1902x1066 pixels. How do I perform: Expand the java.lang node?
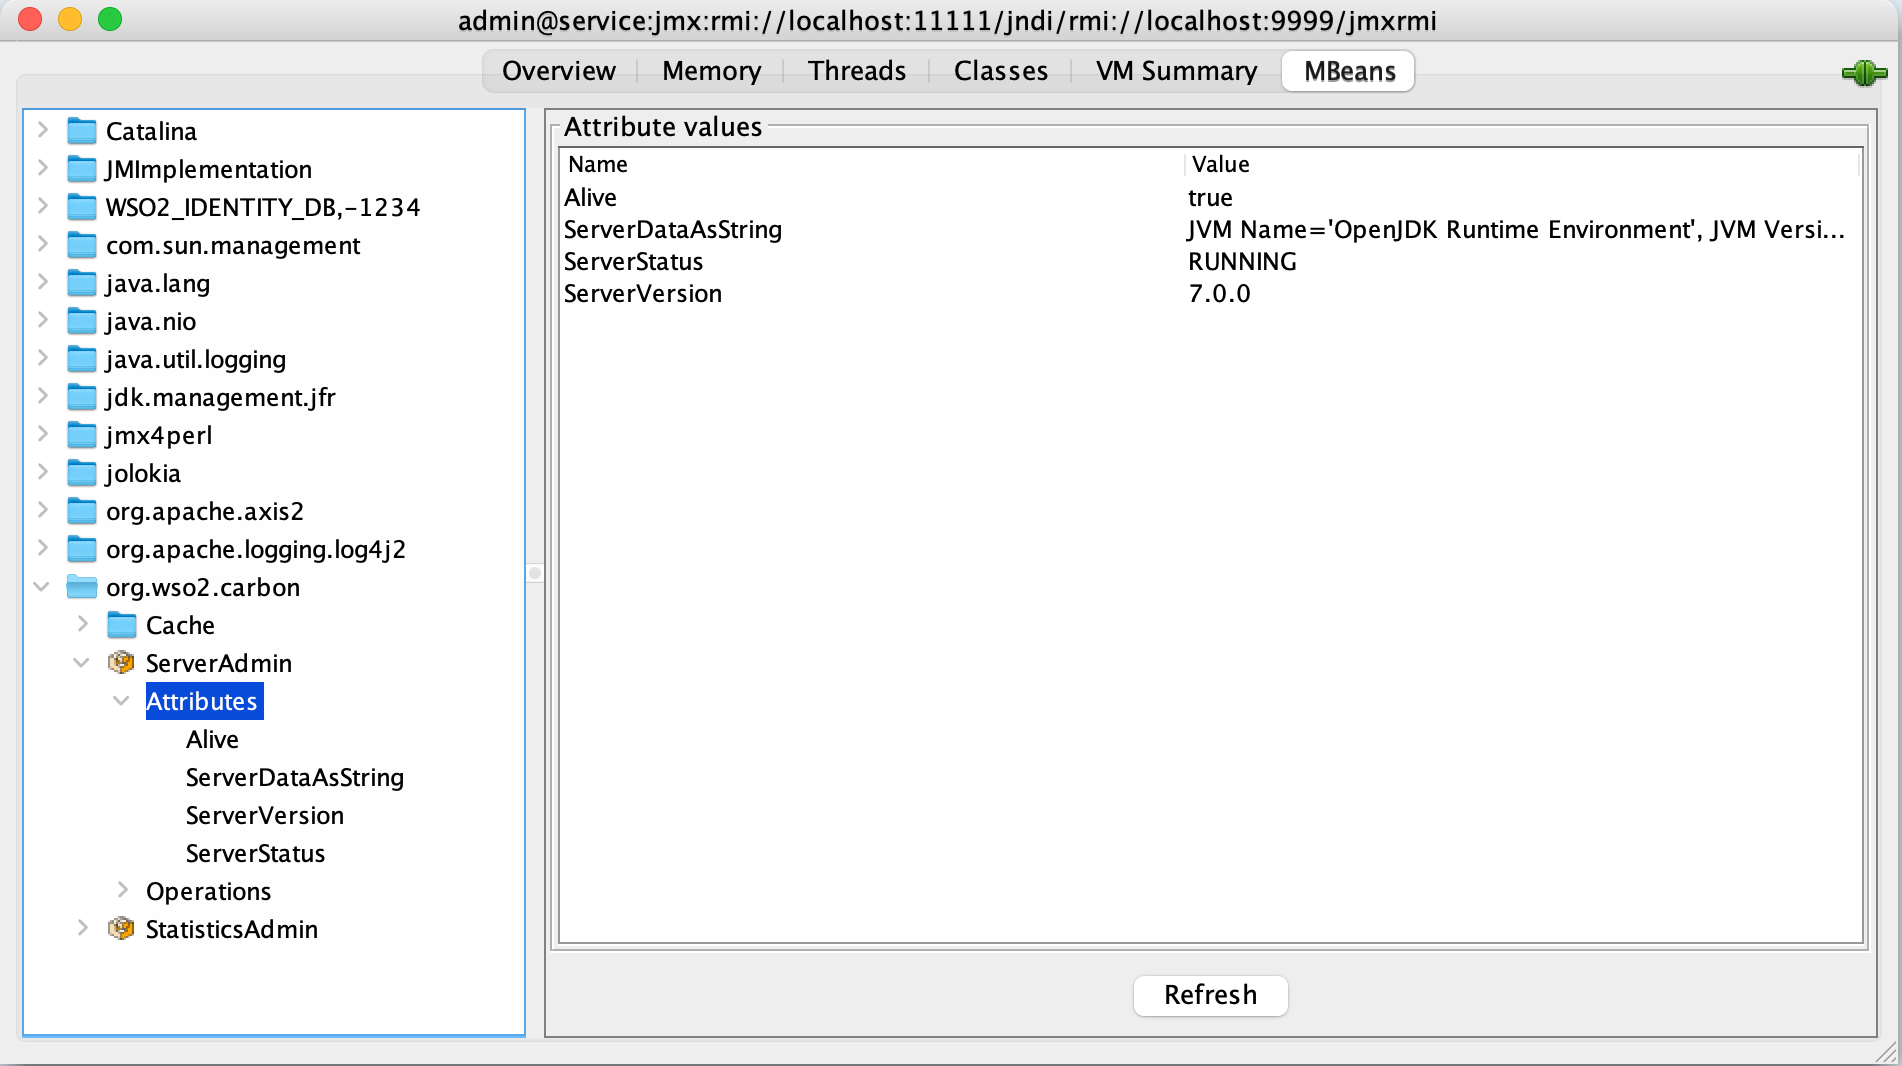[x=43, y=282]
